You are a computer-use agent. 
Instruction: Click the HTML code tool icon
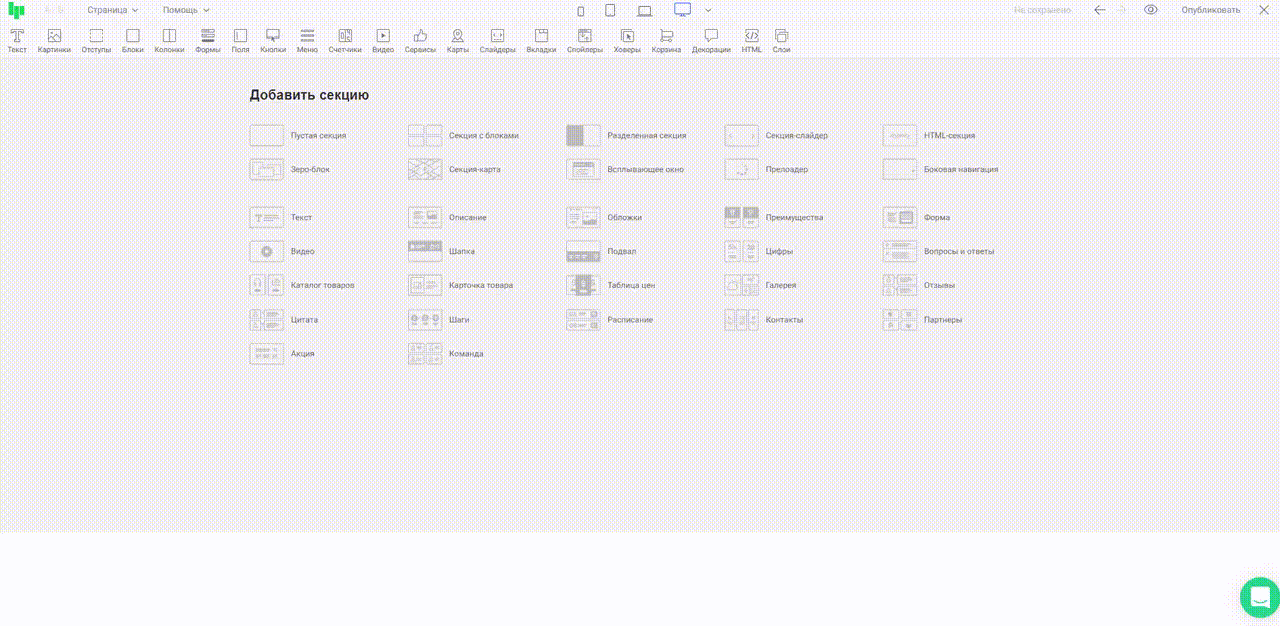pos(751,40)
